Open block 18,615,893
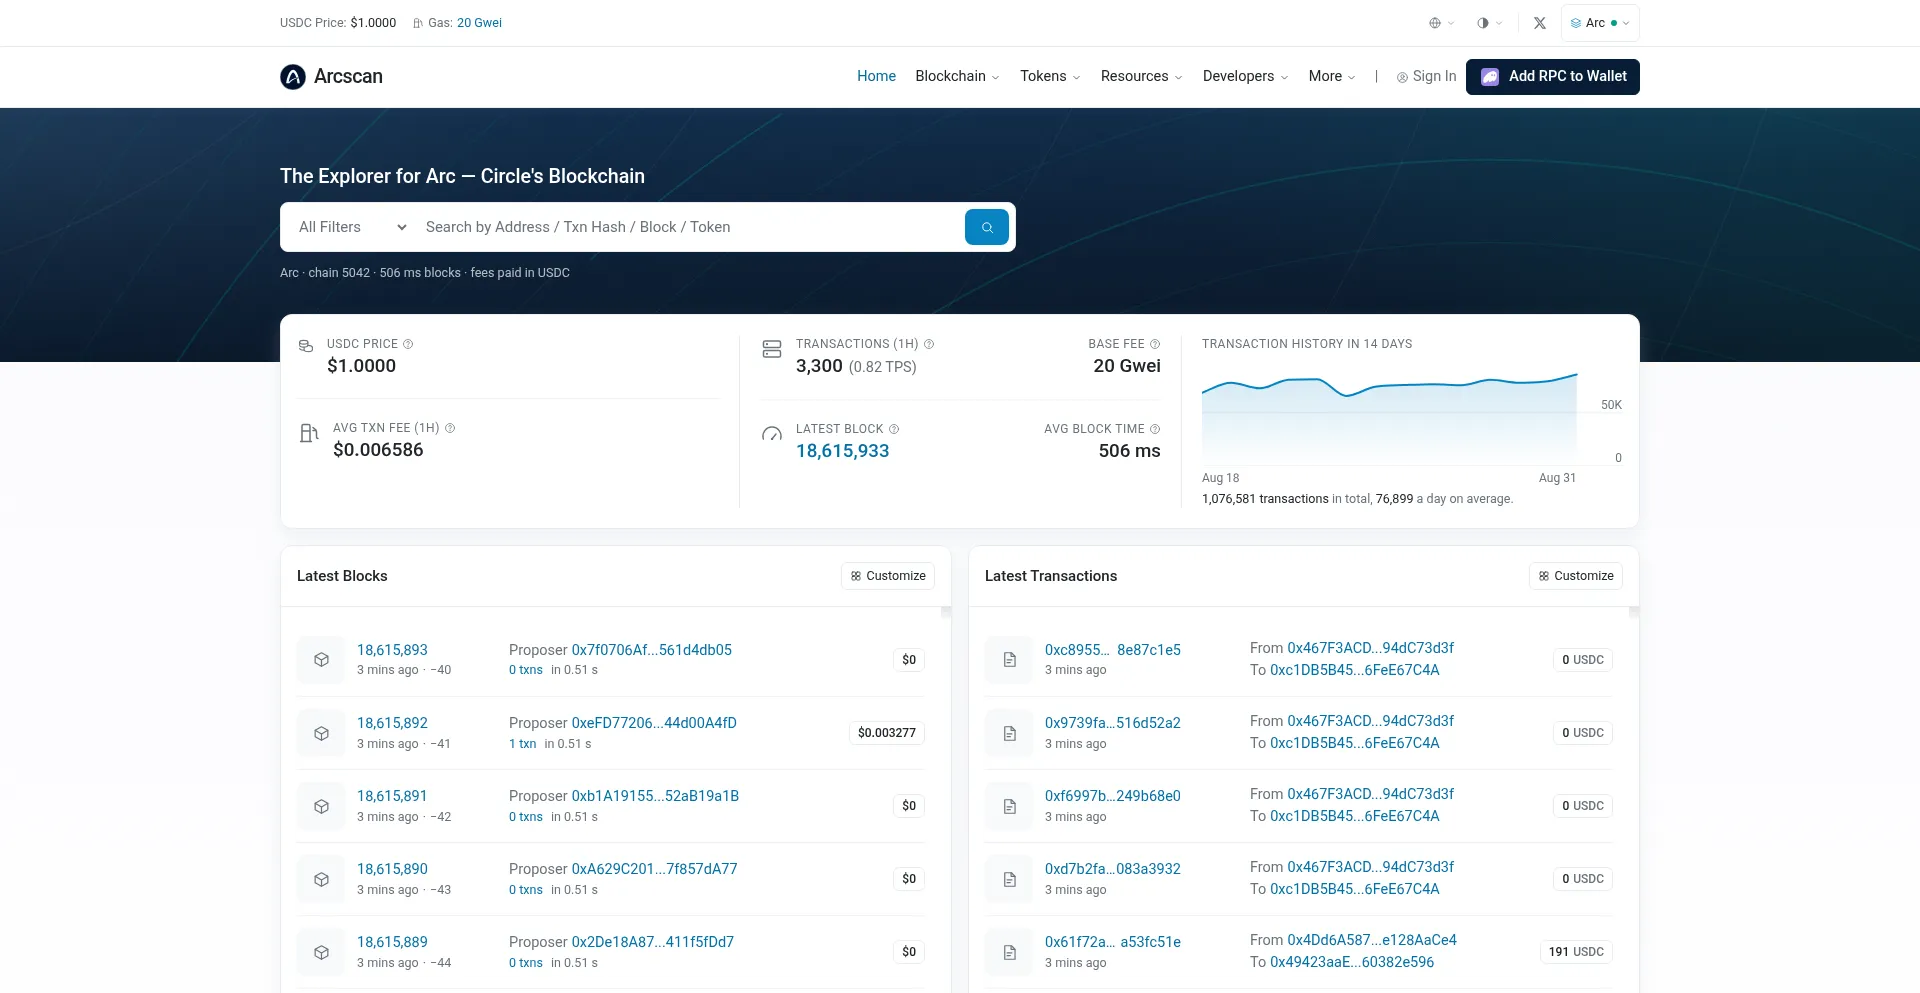Viewport: 1920px width, 993px height. 392,650
